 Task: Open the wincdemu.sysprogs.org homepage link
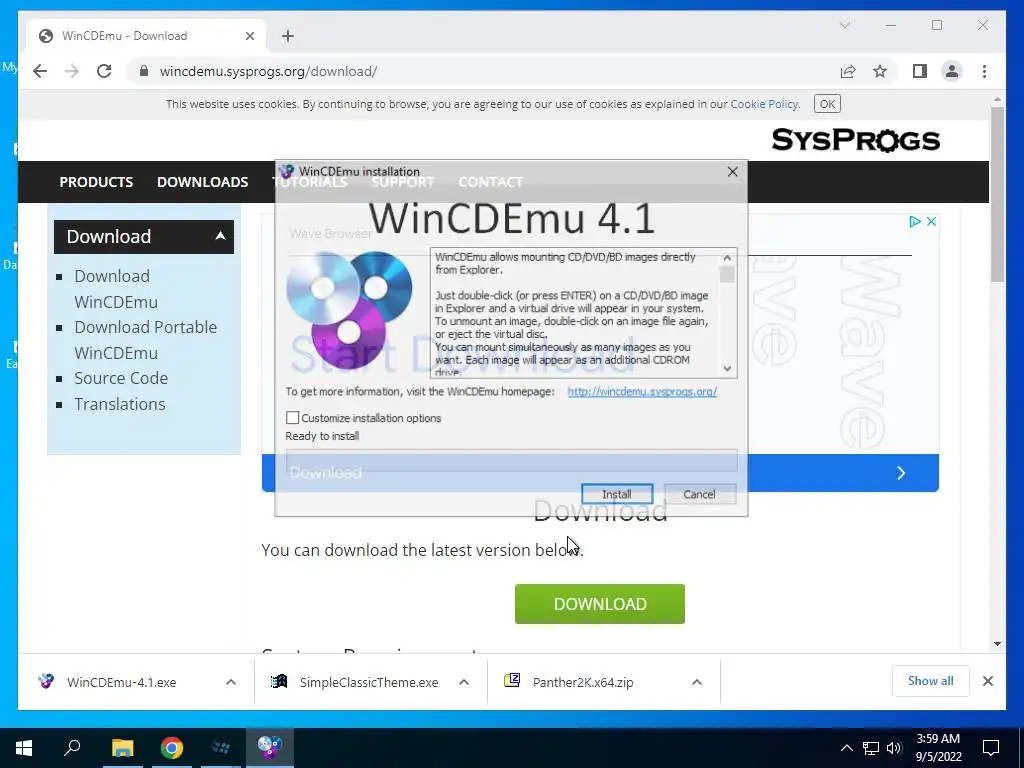(x=642, y=392)
